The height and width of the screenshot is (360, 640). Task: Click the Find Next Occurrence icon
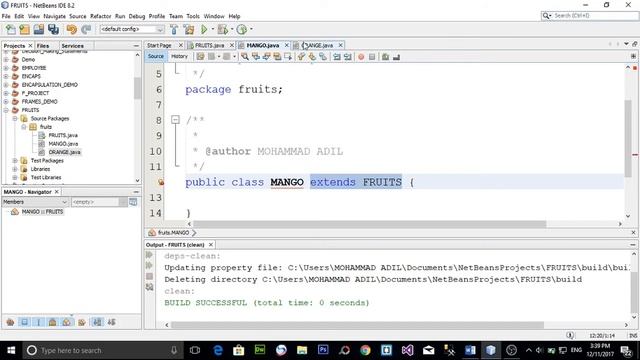[267, 57]
